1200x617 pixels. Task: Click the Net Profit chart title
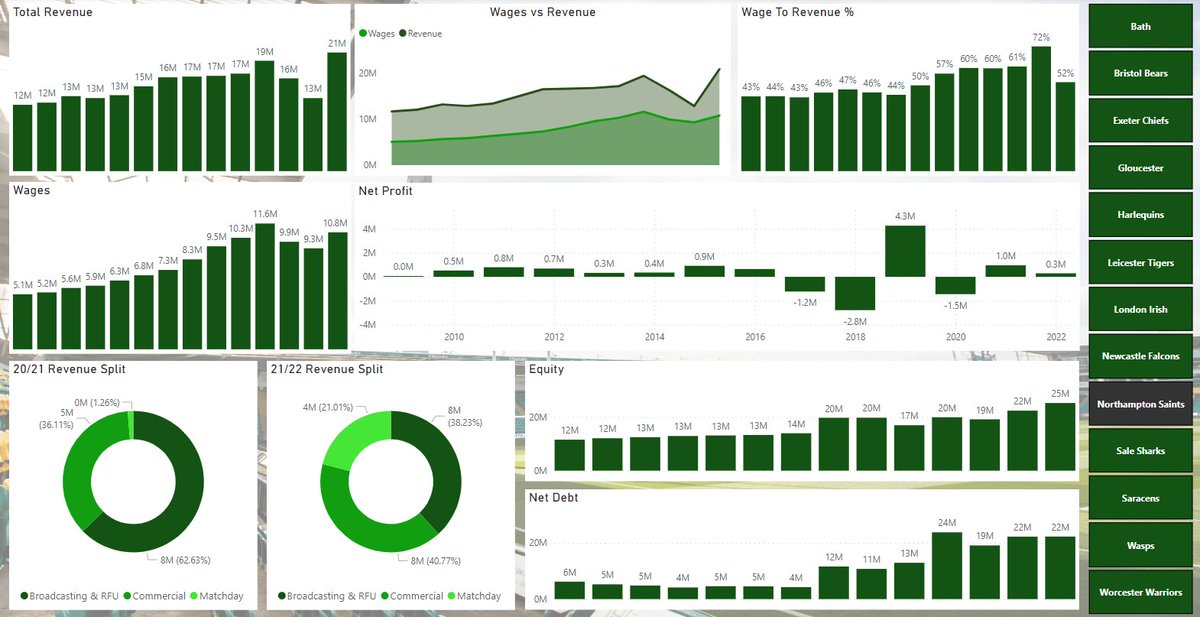385,191
